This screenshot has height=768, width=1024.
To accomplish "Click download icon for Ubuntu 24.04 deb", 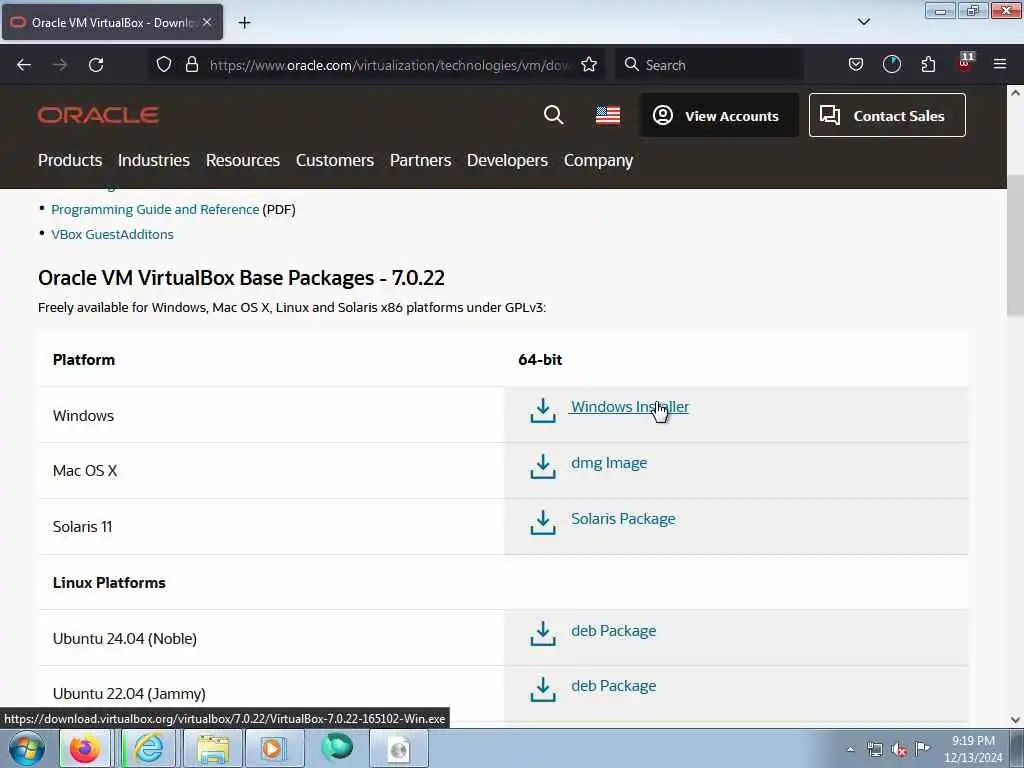I will point(543,633).
